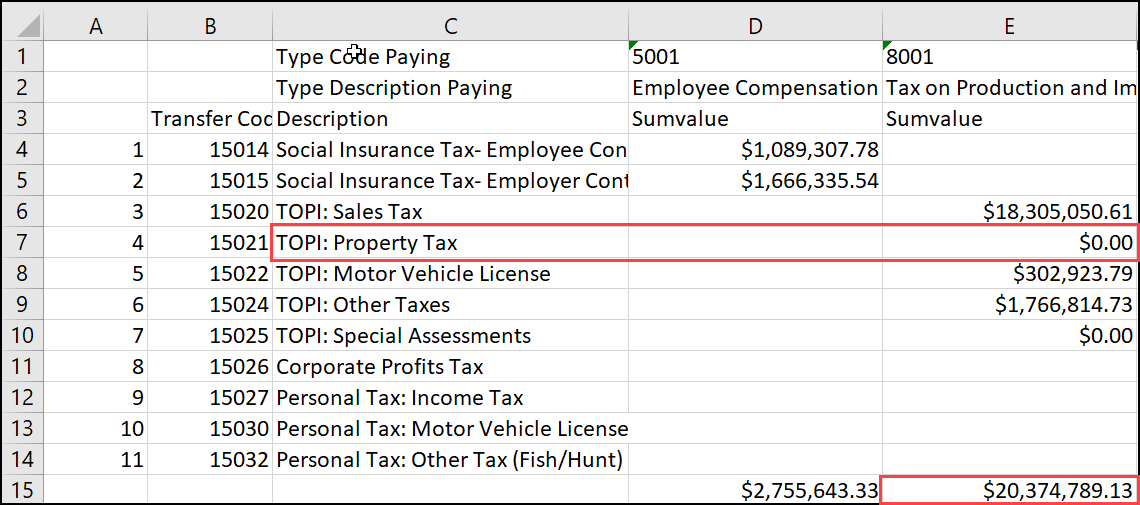Click the TOPI: Property Tax cell
Viewport: 1140px width, 505px height.
451,243
